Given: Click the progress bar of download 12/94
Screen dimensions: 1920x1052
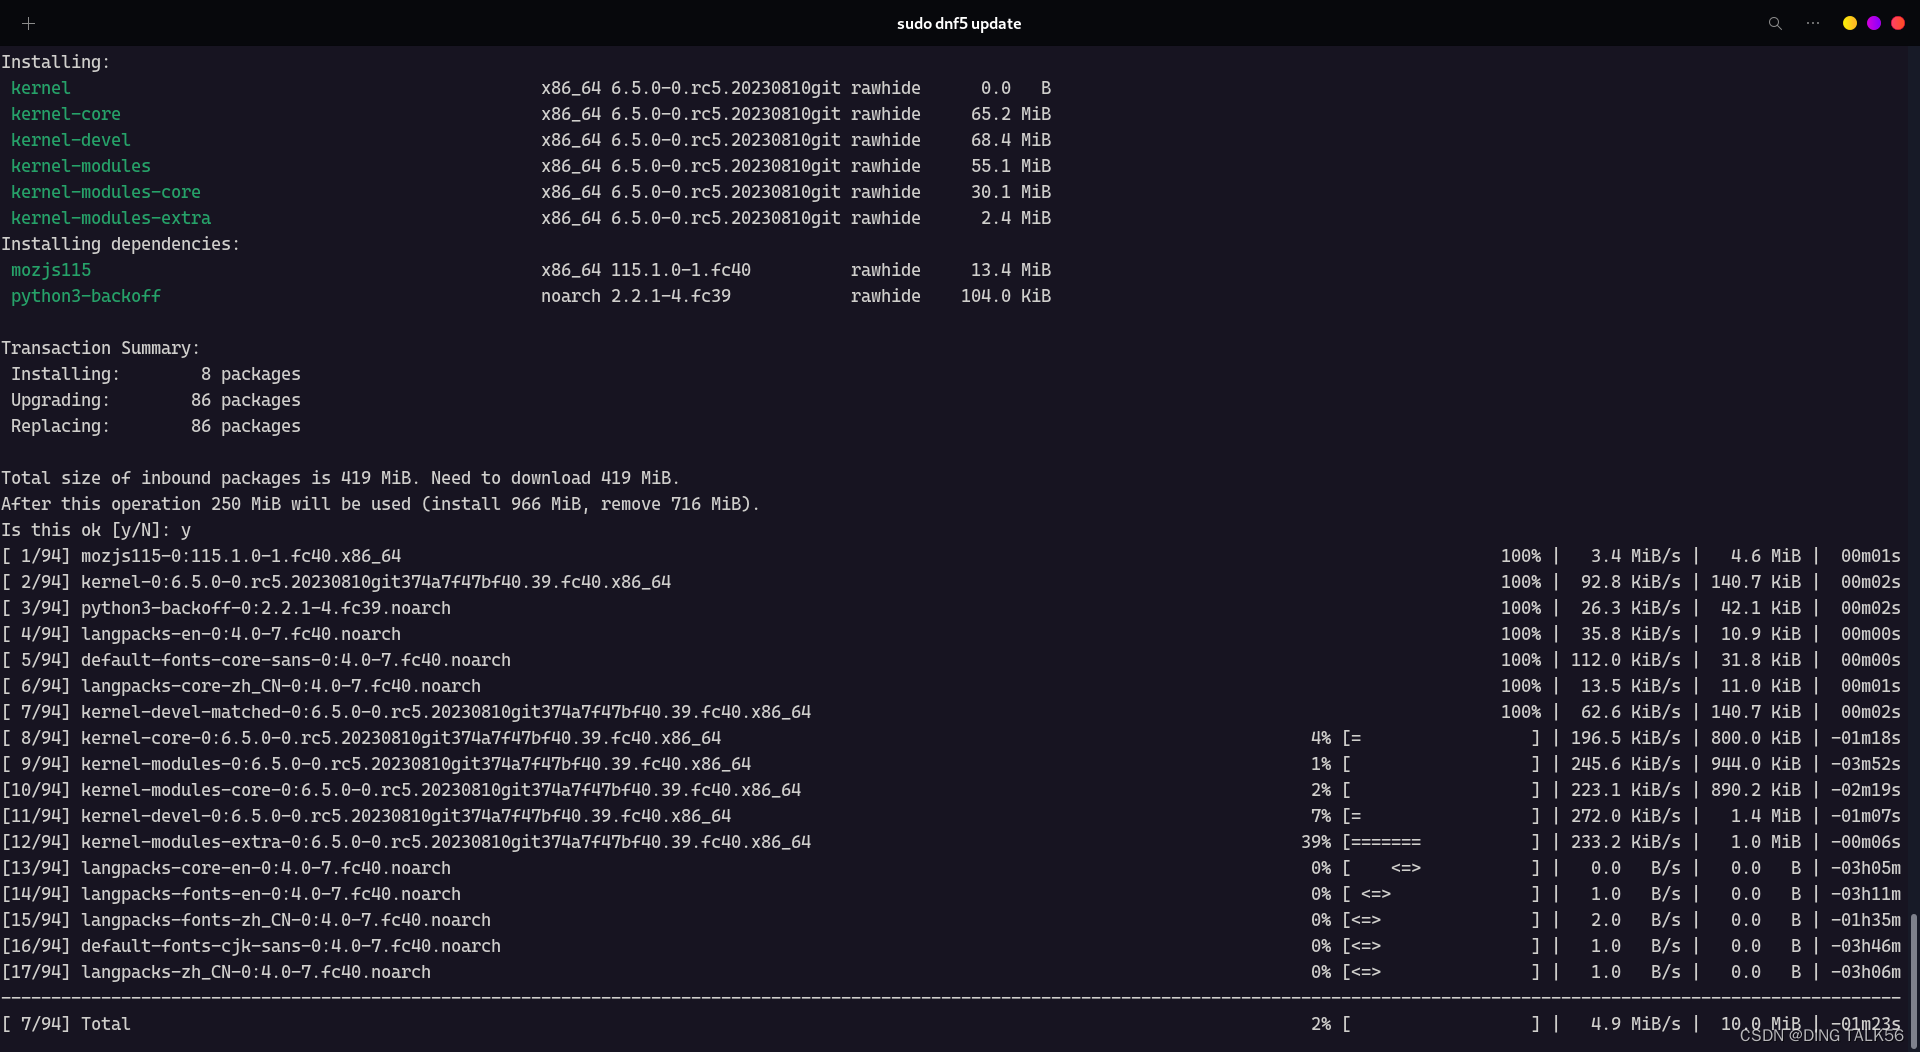Looking at the screenshot, I should [1440, 842].
